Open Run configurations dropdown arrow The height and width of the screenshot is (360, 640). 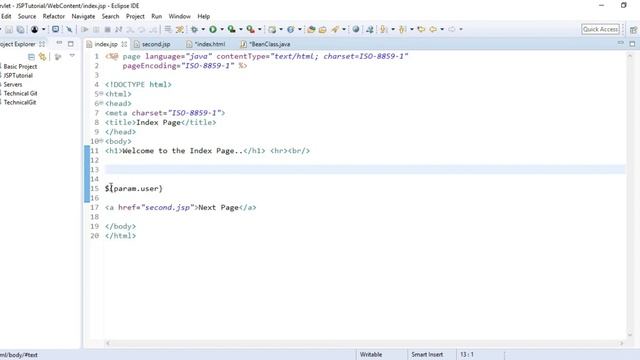pyautogui.click(x=222, y=29)
